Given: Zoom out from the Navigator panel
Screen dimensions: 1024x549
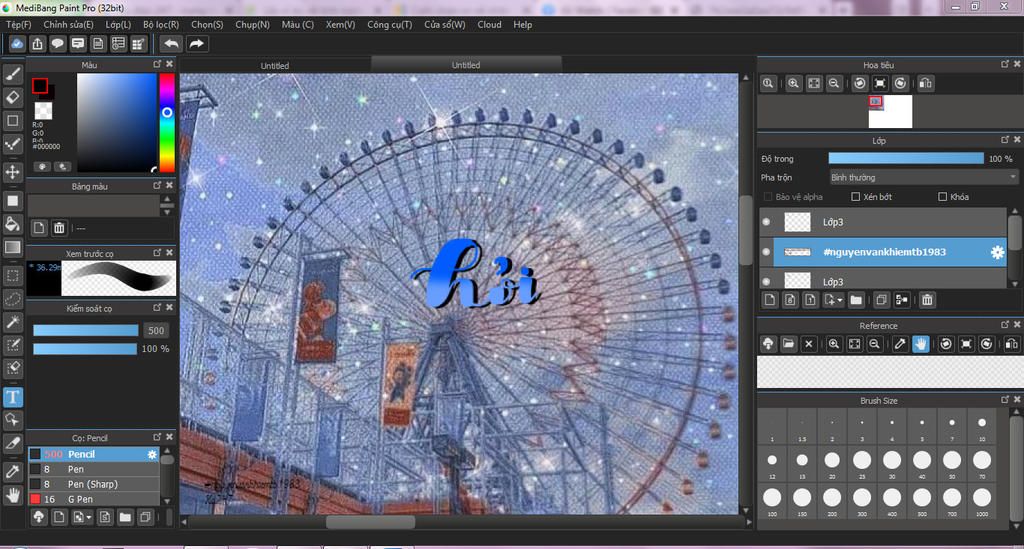Looking at the screenshot, I should (834, 84).
